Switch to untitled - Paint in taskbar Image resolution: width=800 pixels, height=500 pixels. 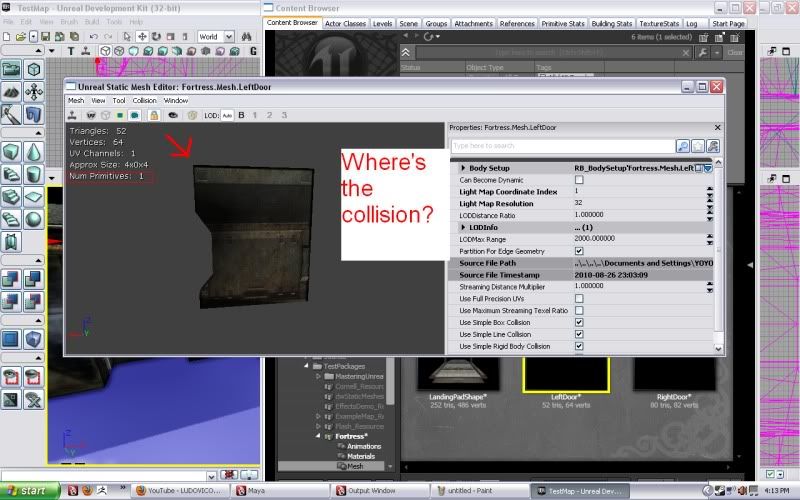point(480,491)
